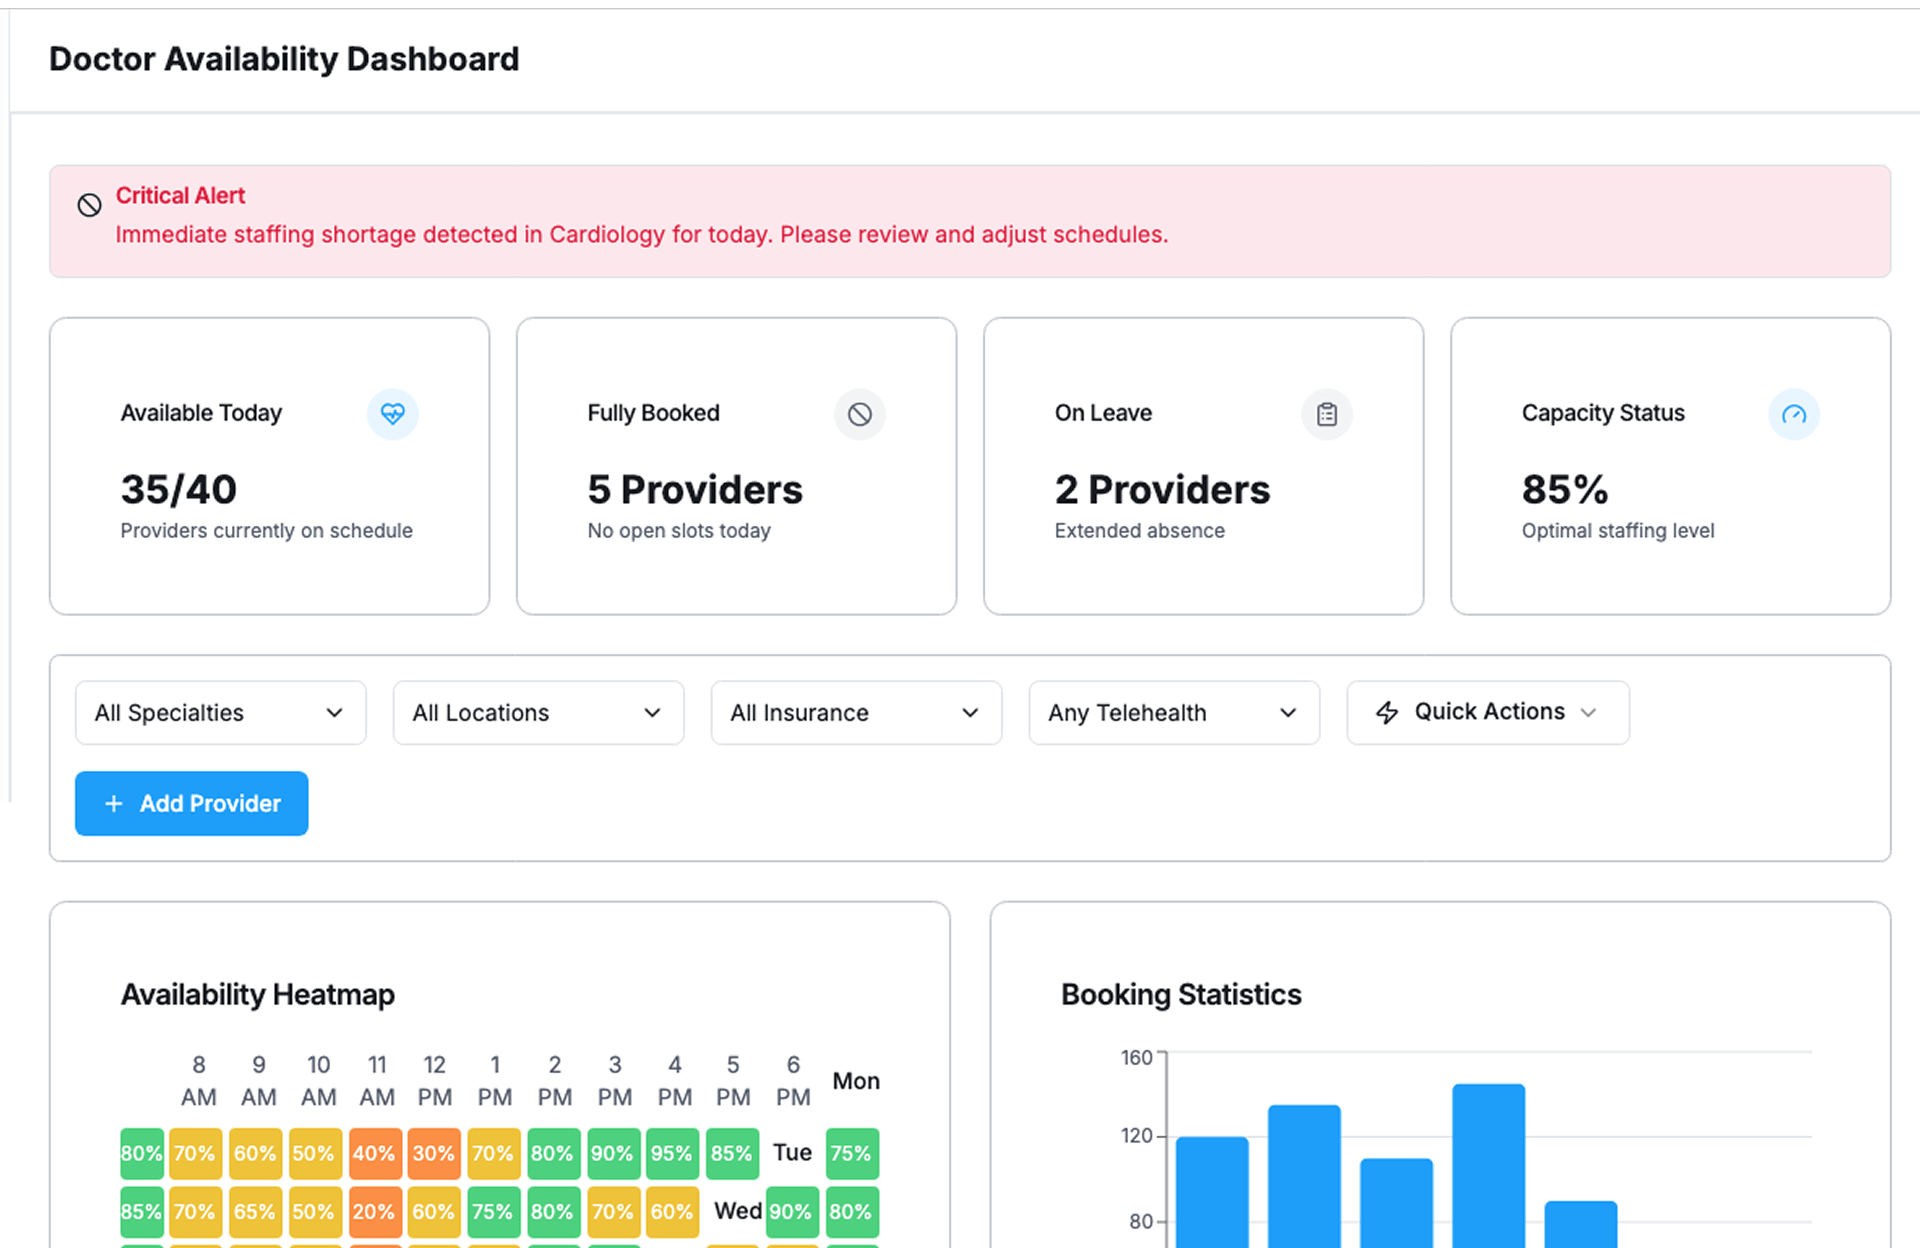1920x1248 pixels.
Task: Click the gauge icon on Capacity Status card
Action: [x=1793, y=413]
